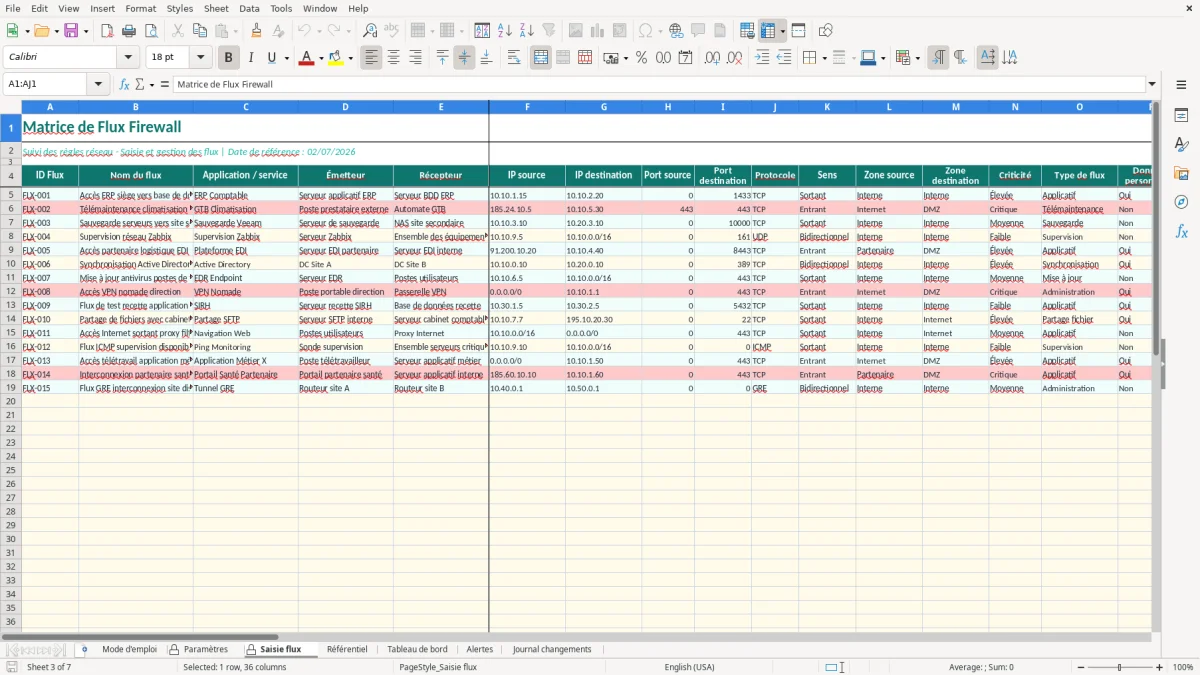The image size is (1200, 675).
Task: Open sidebar Properties panel icon
Action: (x=1181, y=116)
